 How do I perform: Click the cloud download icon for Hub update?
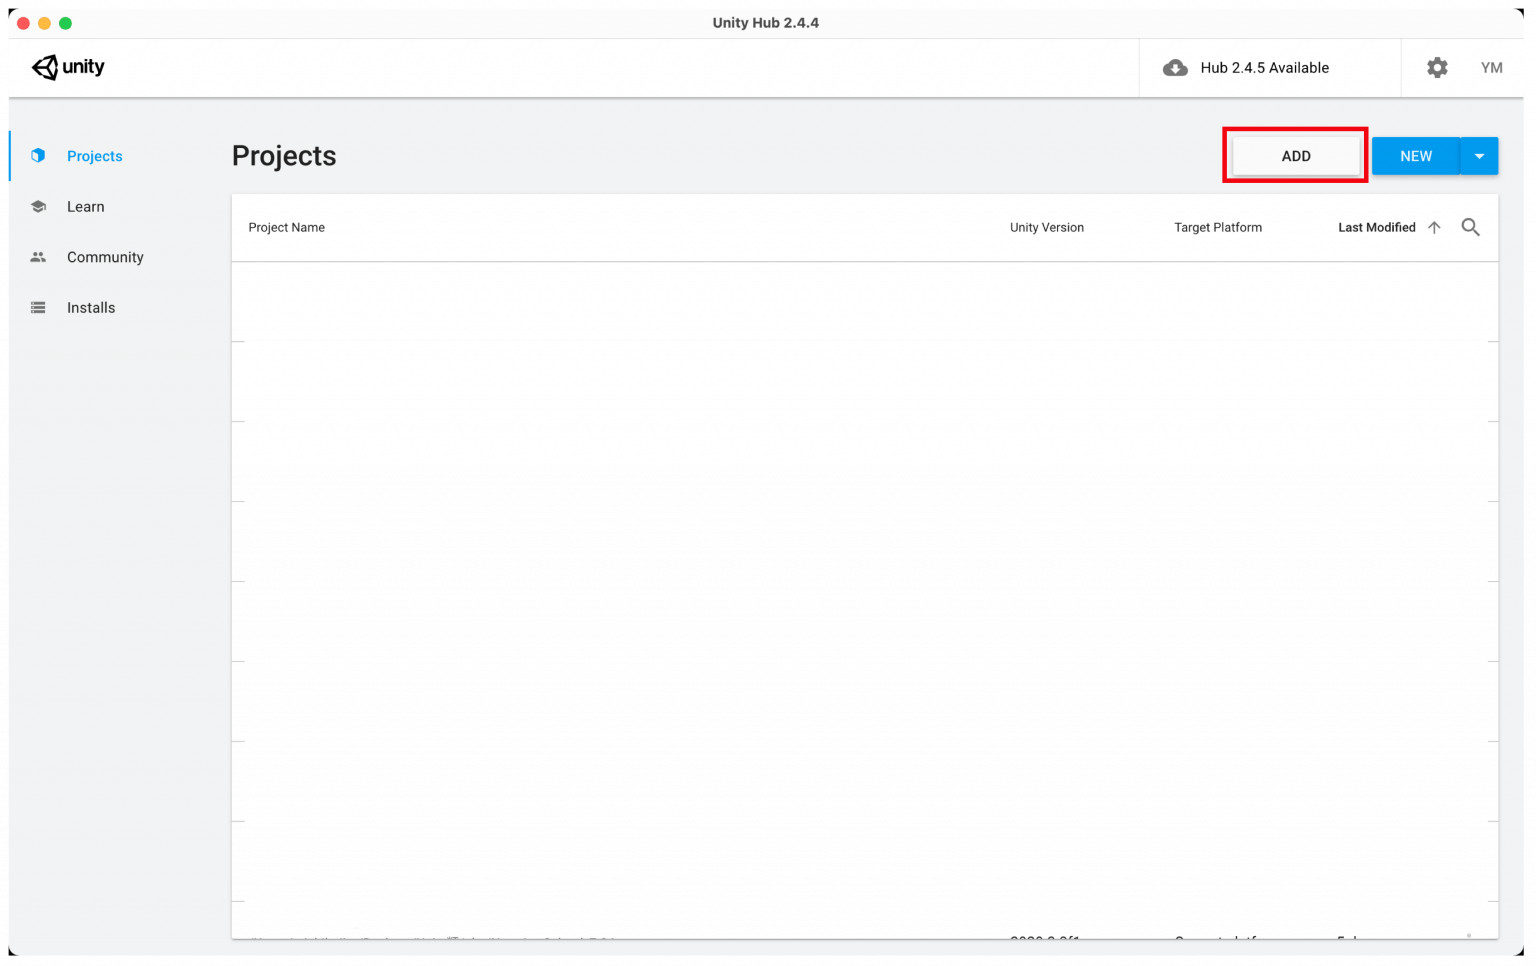1175,67
